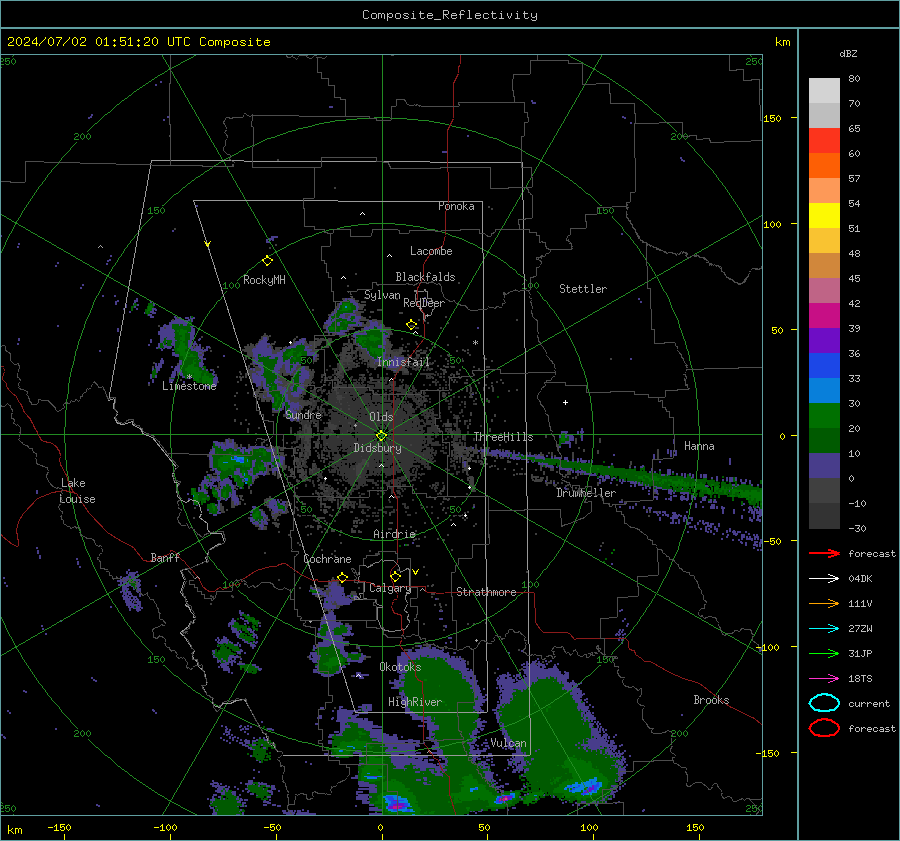The image size is (900, 841).
Task: Click the Strathmore city label
Action: pos(486,592)
